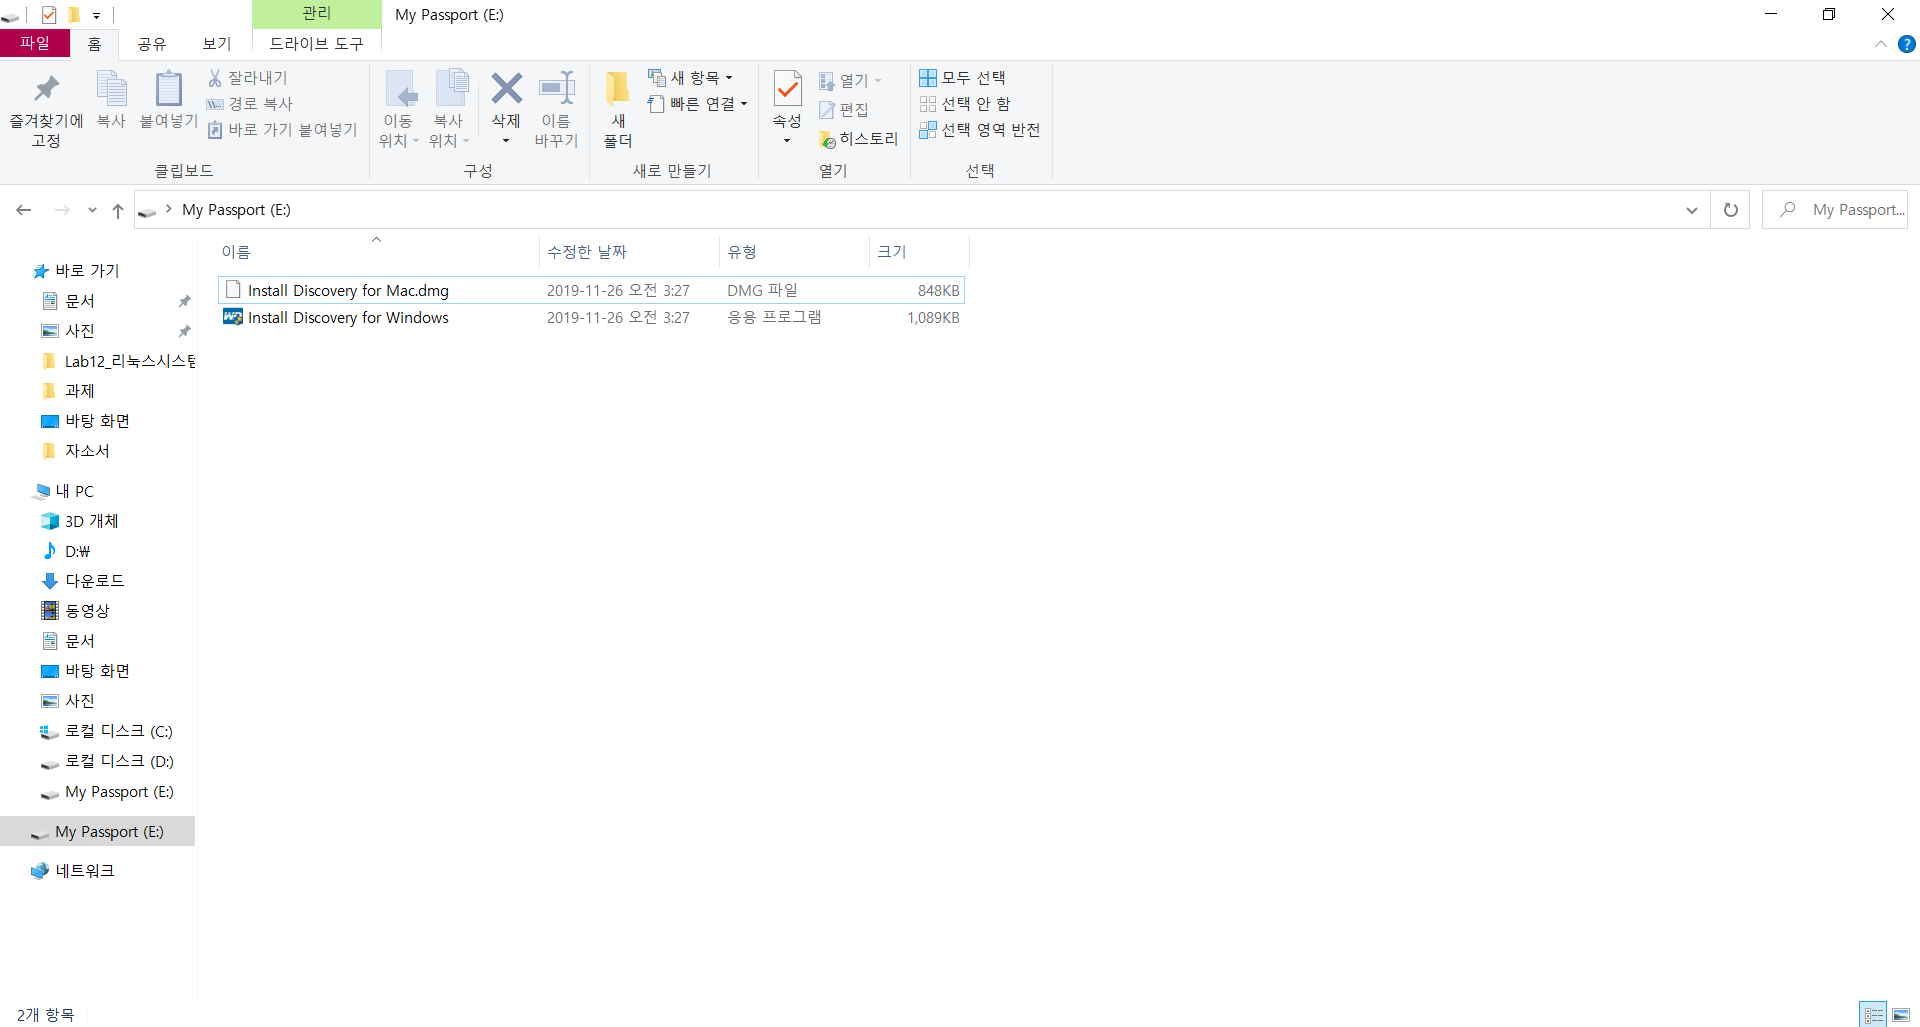Pin to Quick access (즐겨찾기에 고정)
This screenshot has height=1027, width=1920.
coord(46,110)
